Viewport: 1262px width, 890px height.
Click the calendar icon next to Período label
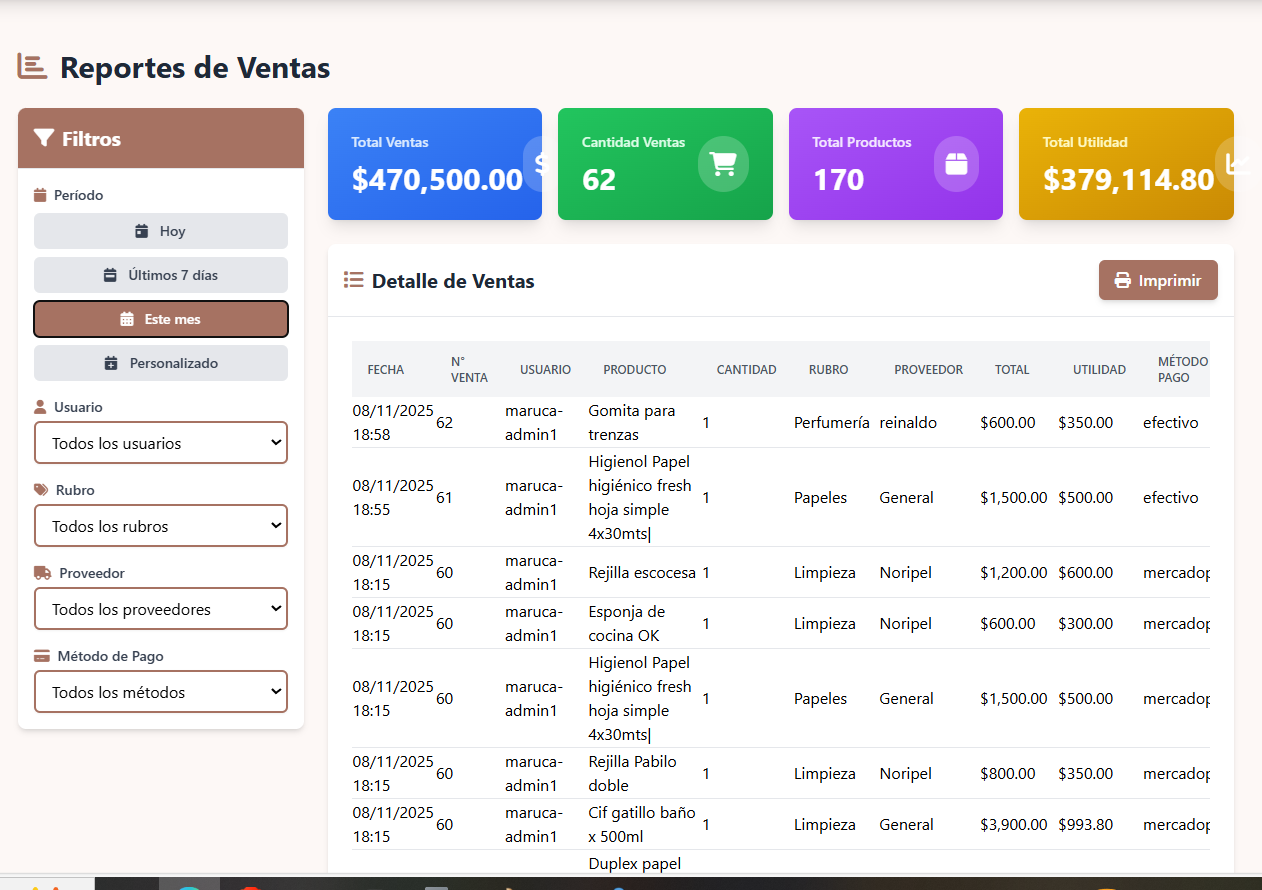click(x=40, y=195)
